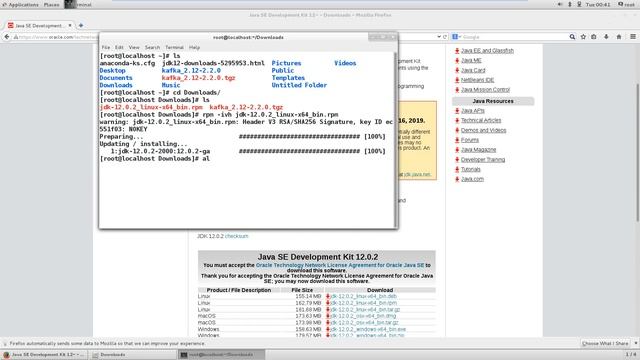Image resolution: width=640 pixels, height=360 pixels.
Task: Open the terminal's Search menu
Action: pos(152,47)
